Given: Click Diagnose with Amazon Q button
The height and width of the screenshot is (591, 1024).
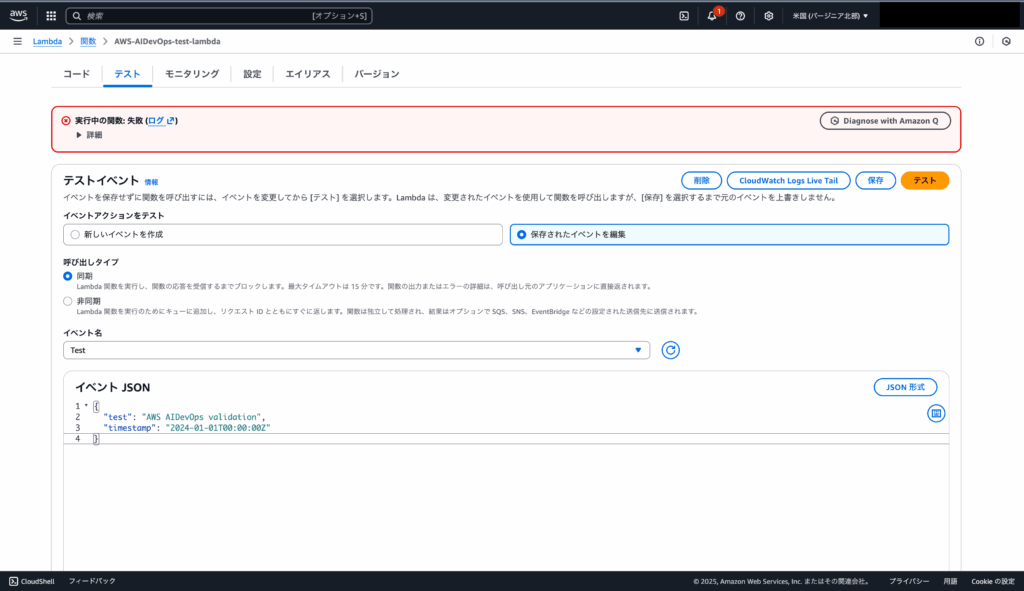Looking at the screenshot, I should point(884,120).
